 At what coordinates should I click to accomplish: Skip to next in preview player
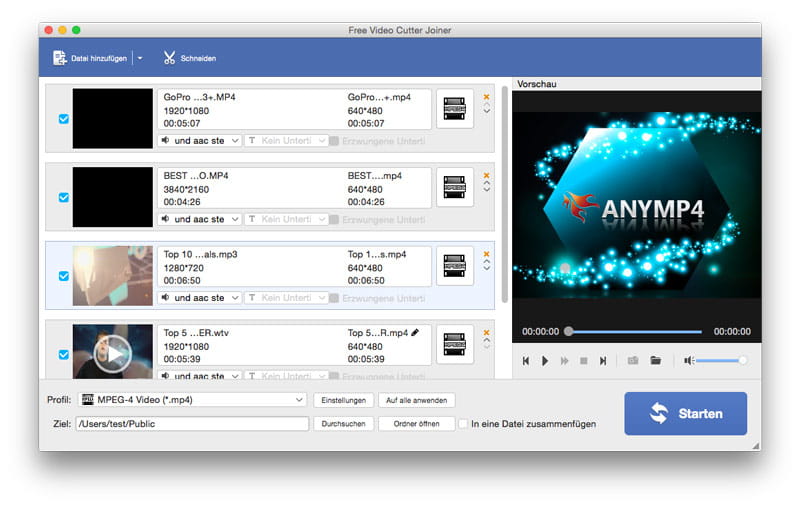tap(603, 361)
